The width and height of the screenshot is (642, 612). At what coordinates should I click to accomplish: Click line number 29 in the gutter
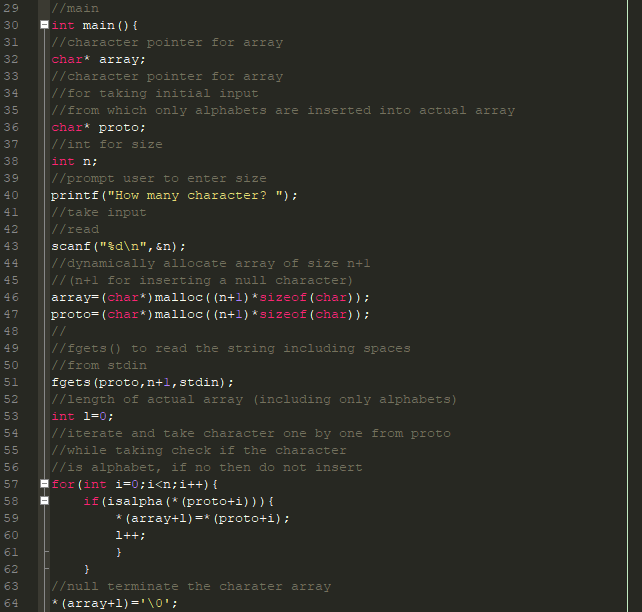[x=13, y=8]
